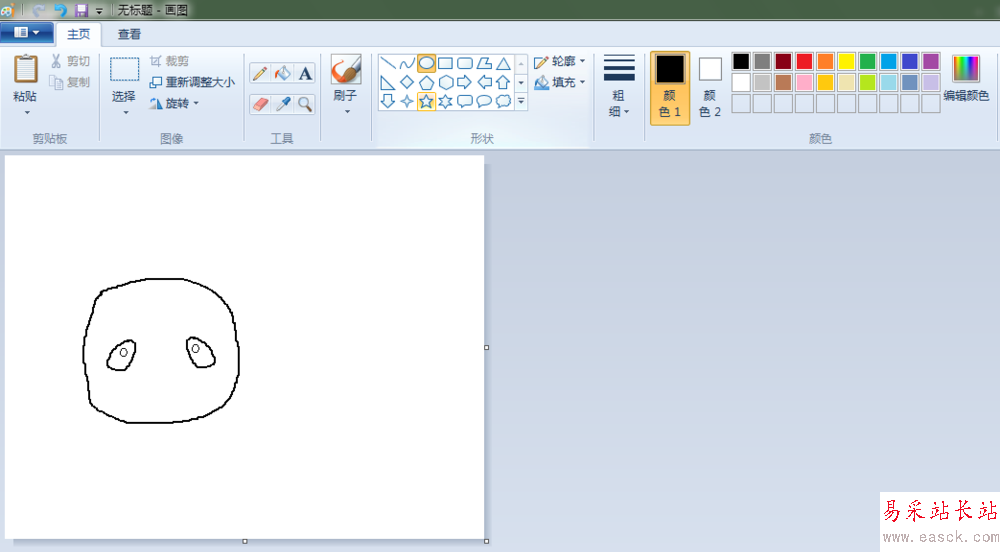Screen dimensions: 1000x552
Task: Choose the Up arrow shape
Action: 503,82
